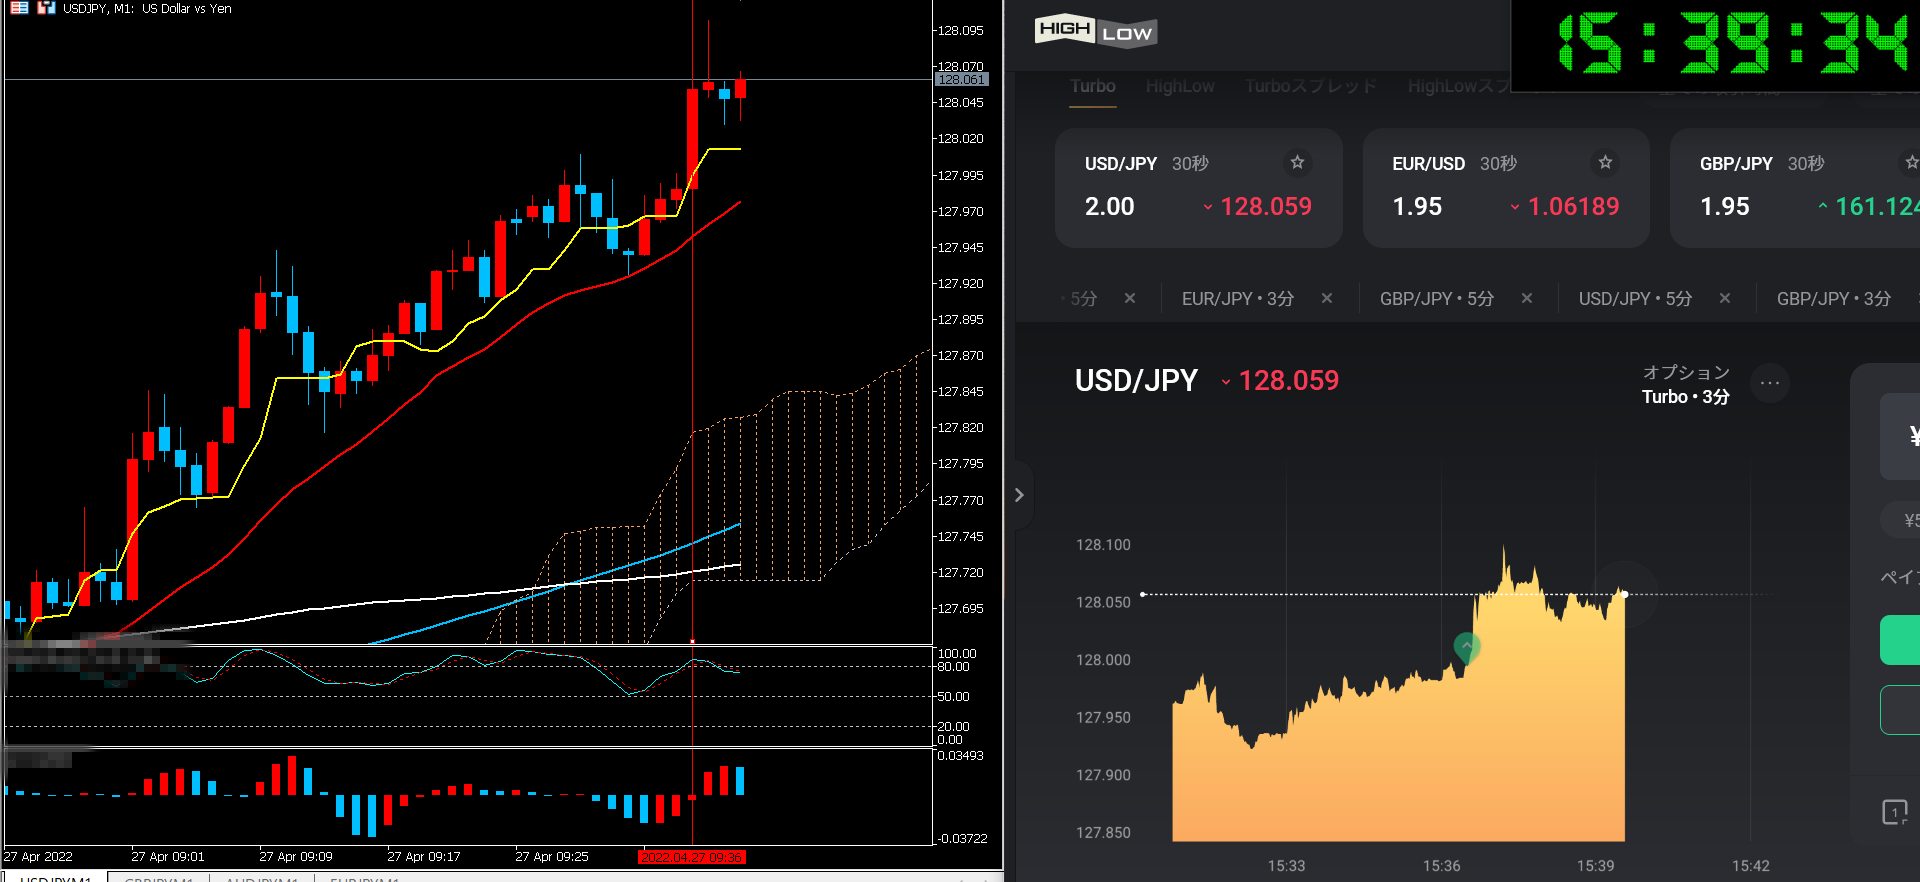Switch to GBP/JPY 3分 option tab
Viewport: 1920px width, 882px height.
1833,298
